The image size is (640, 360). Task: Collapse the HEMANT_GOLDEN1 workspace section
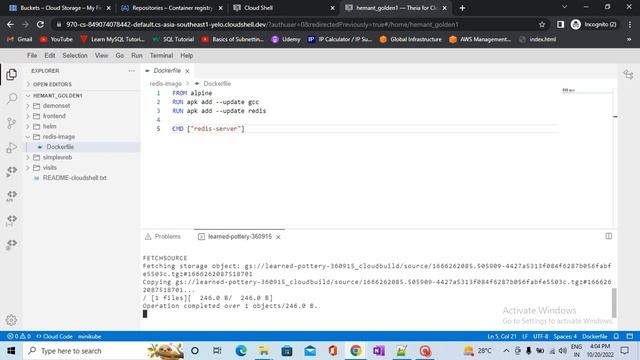pyautogui.click(x=57, y=96)
